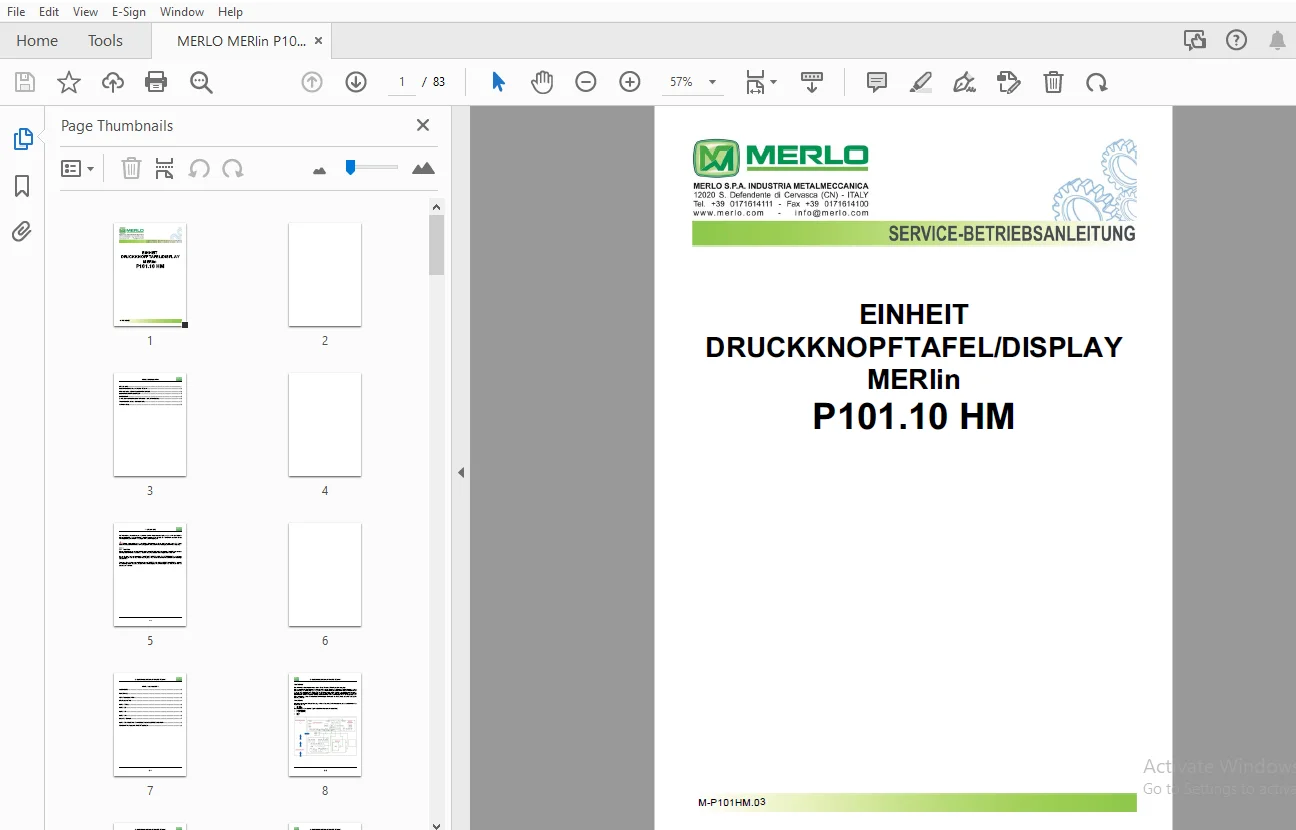Rotate thumbnails counterclockwise
Viewport: 1296px width, 830px height.
click(x=199, y=168)
